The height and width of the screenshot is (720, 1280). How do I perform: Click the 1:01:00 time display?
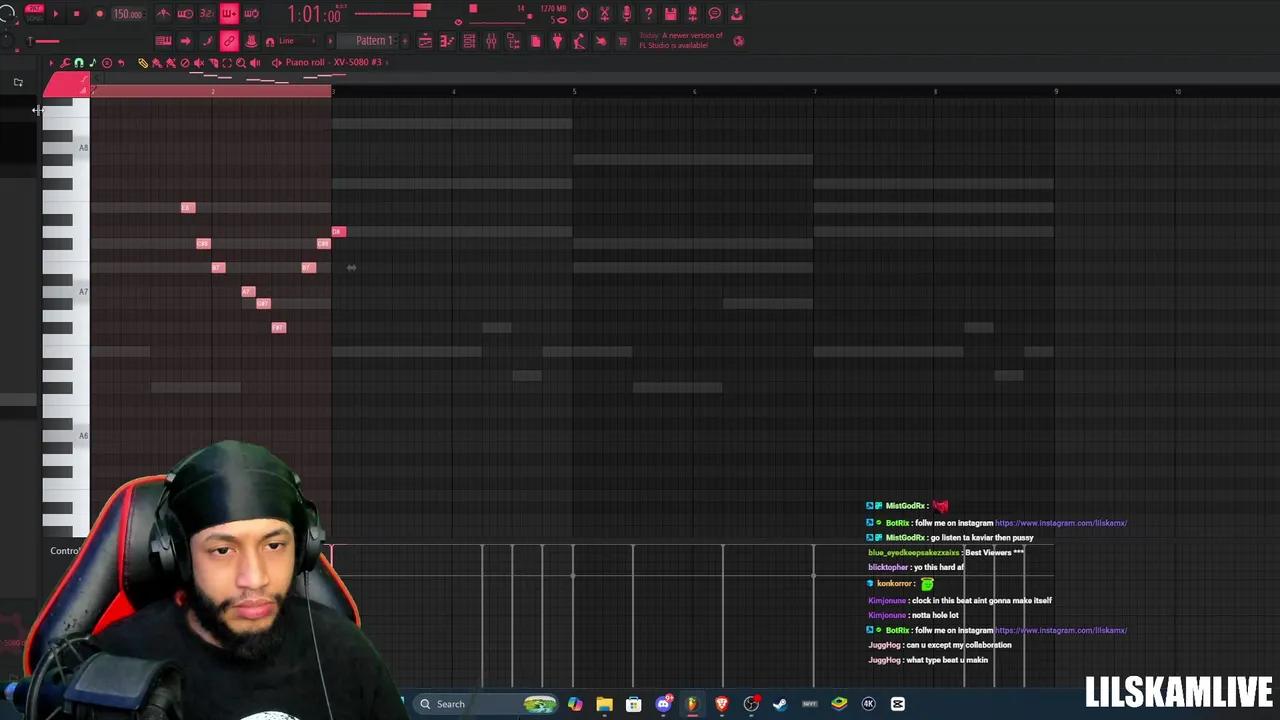tap(314, 14)
